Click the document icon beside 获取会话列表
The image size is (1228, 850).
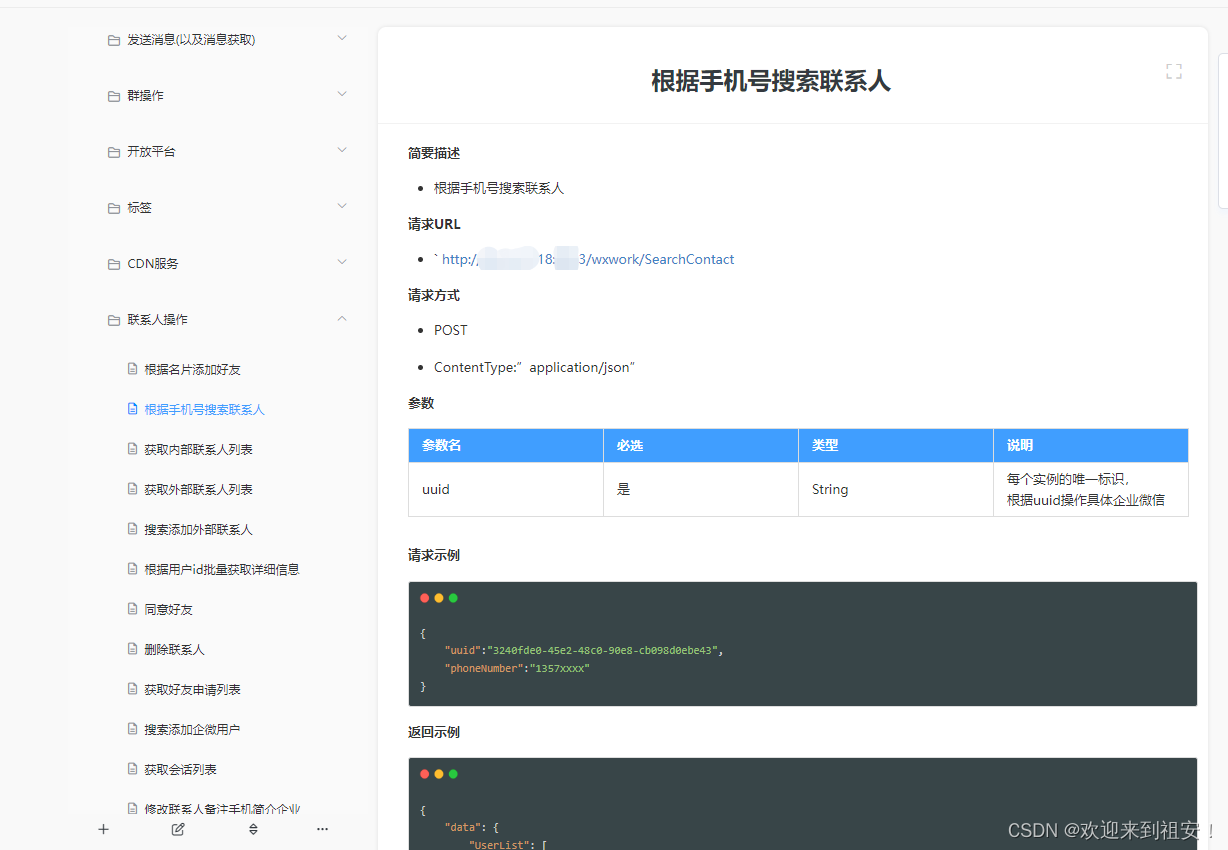(x=134, y=769)
